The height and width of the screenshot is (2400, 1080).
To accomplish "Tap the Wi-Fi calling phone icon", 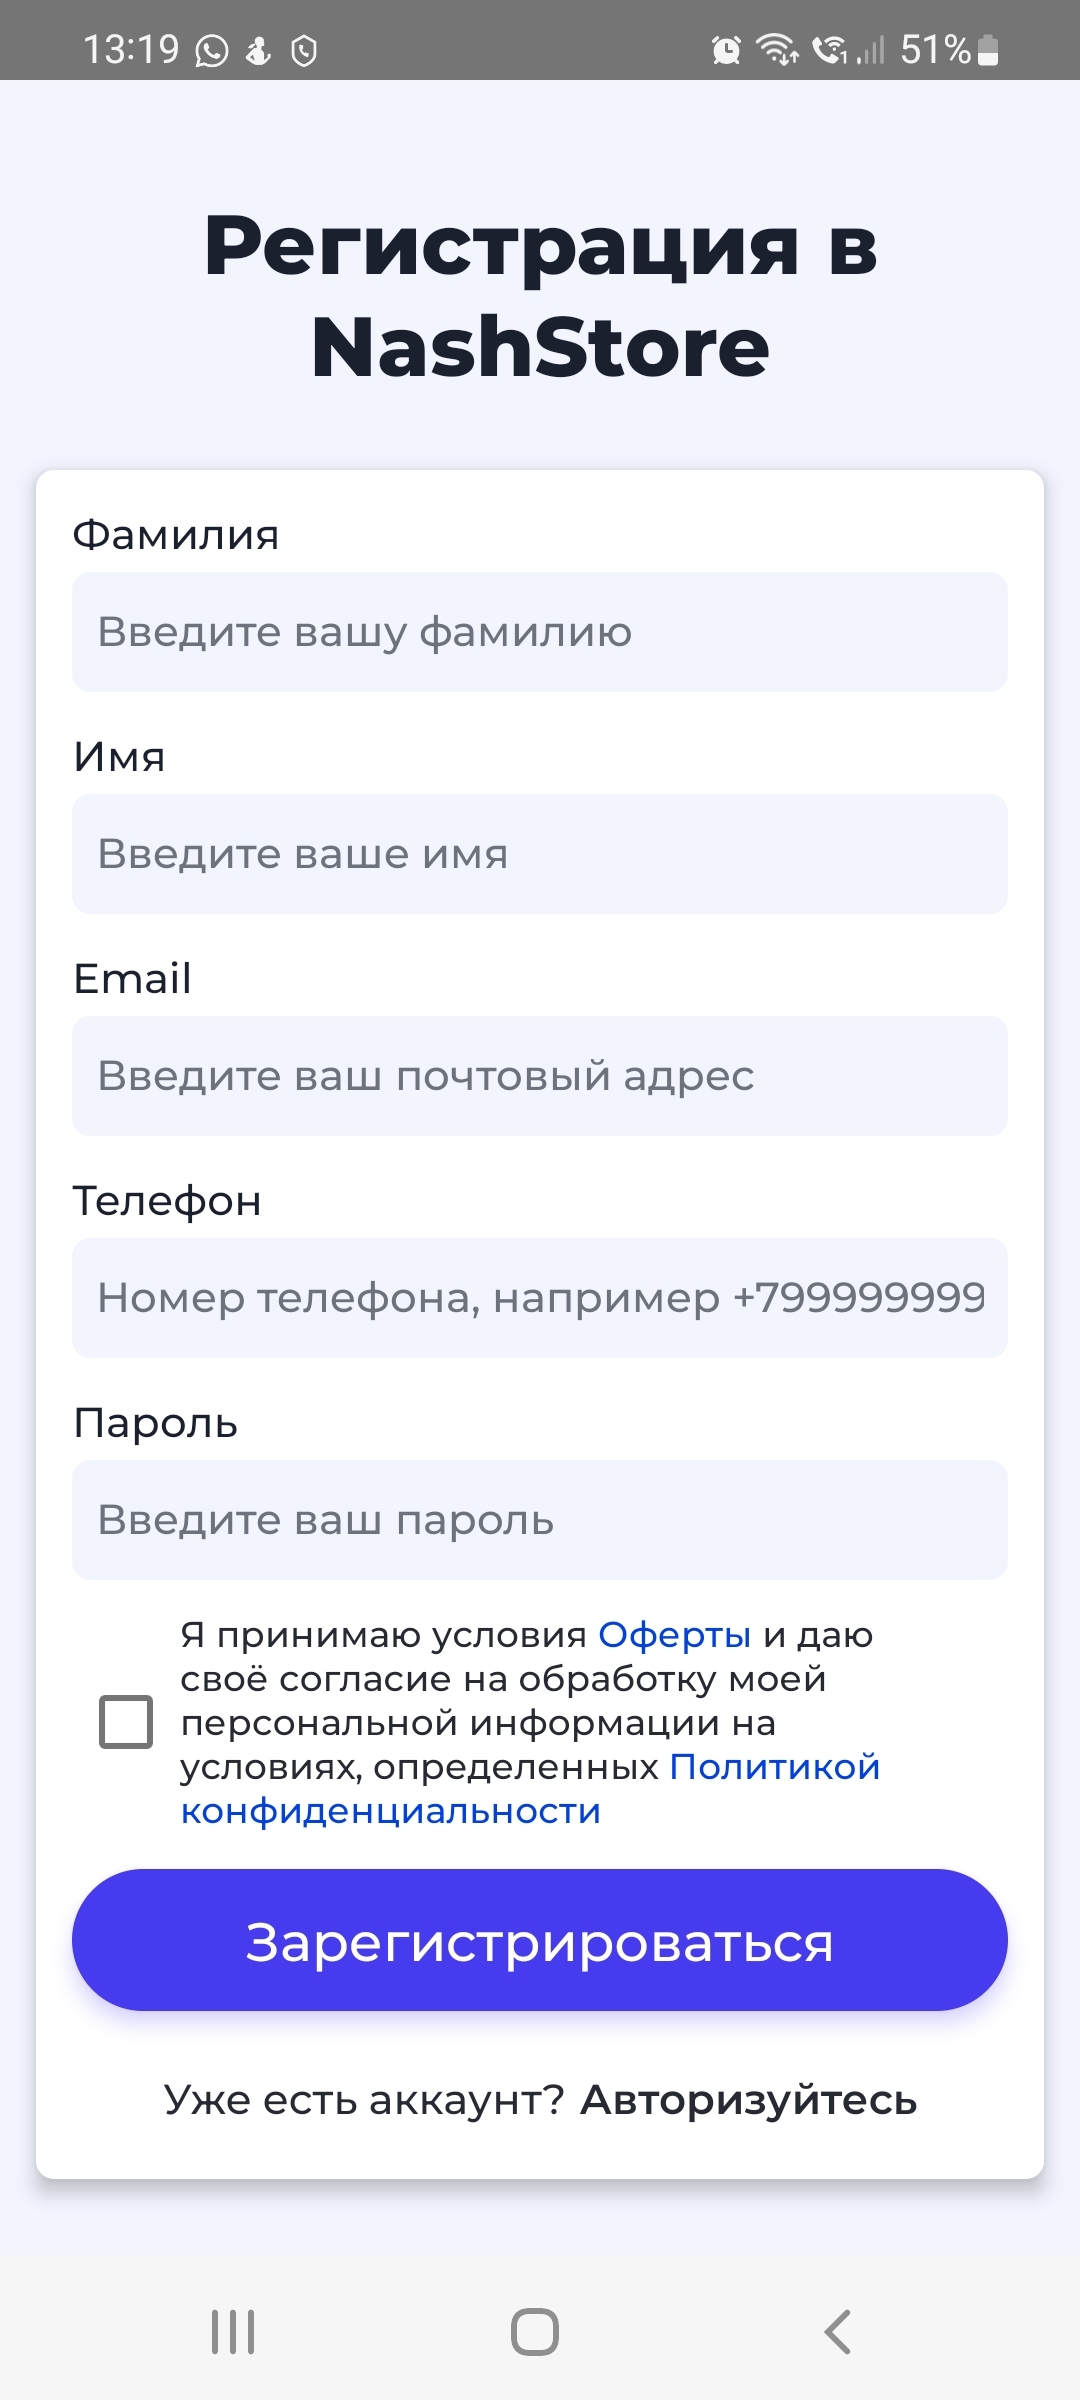I will [x=828, y=49].
